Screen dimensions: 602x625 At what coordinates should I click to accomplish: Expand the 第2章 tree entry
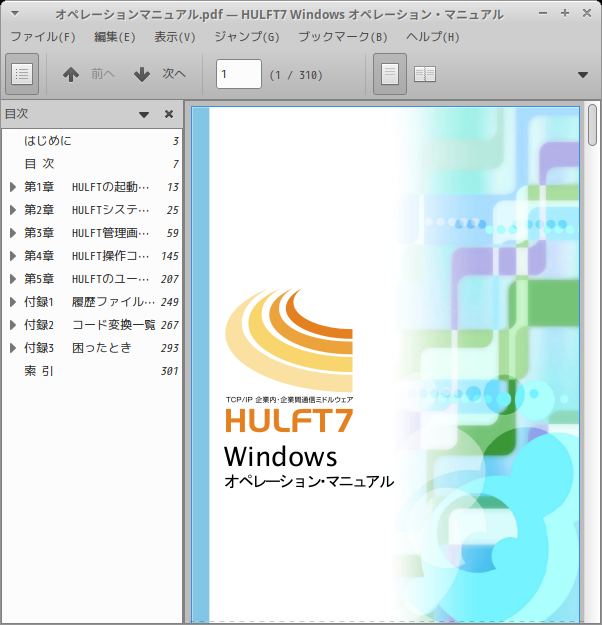[13, 210]
